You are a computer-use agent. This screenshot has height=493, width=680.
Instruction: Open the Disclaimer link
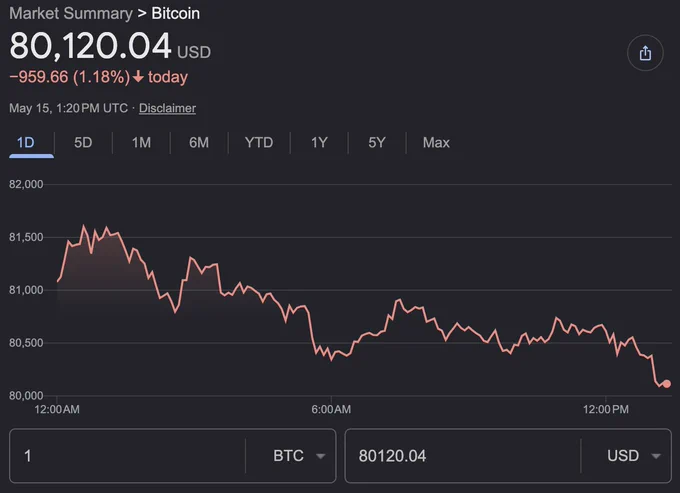[167, 108]
